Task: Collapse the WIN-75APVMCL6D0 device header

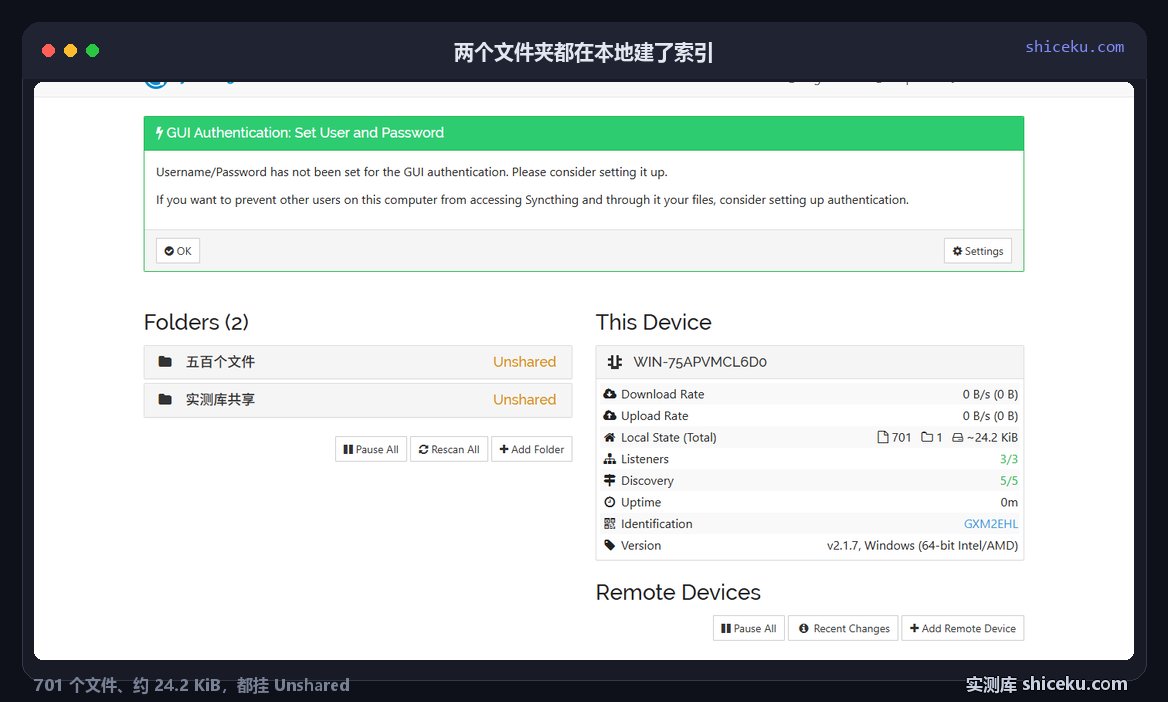Action: [810, 362]
